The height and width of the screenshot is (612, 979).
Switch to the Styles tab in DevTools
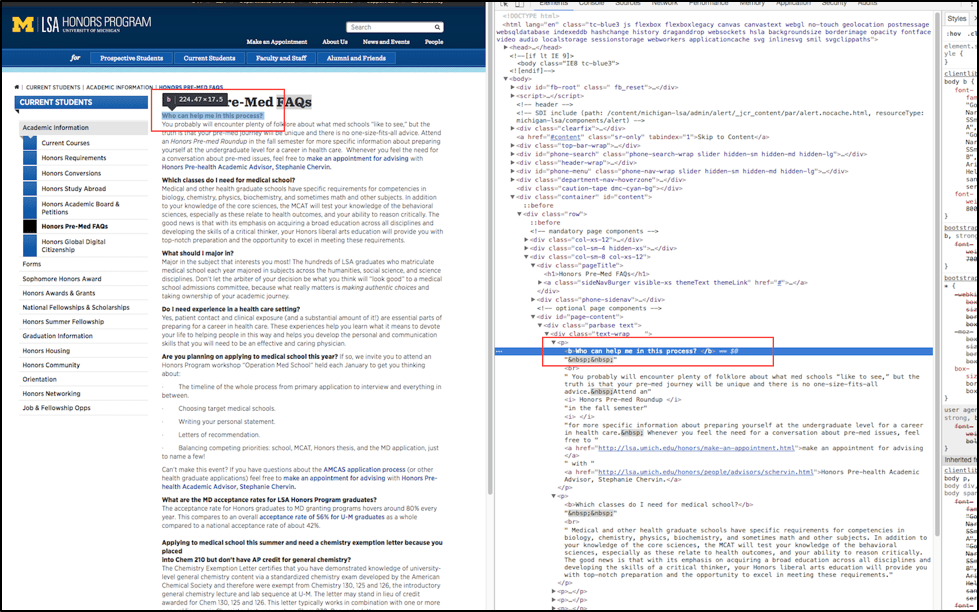[957, 19]
